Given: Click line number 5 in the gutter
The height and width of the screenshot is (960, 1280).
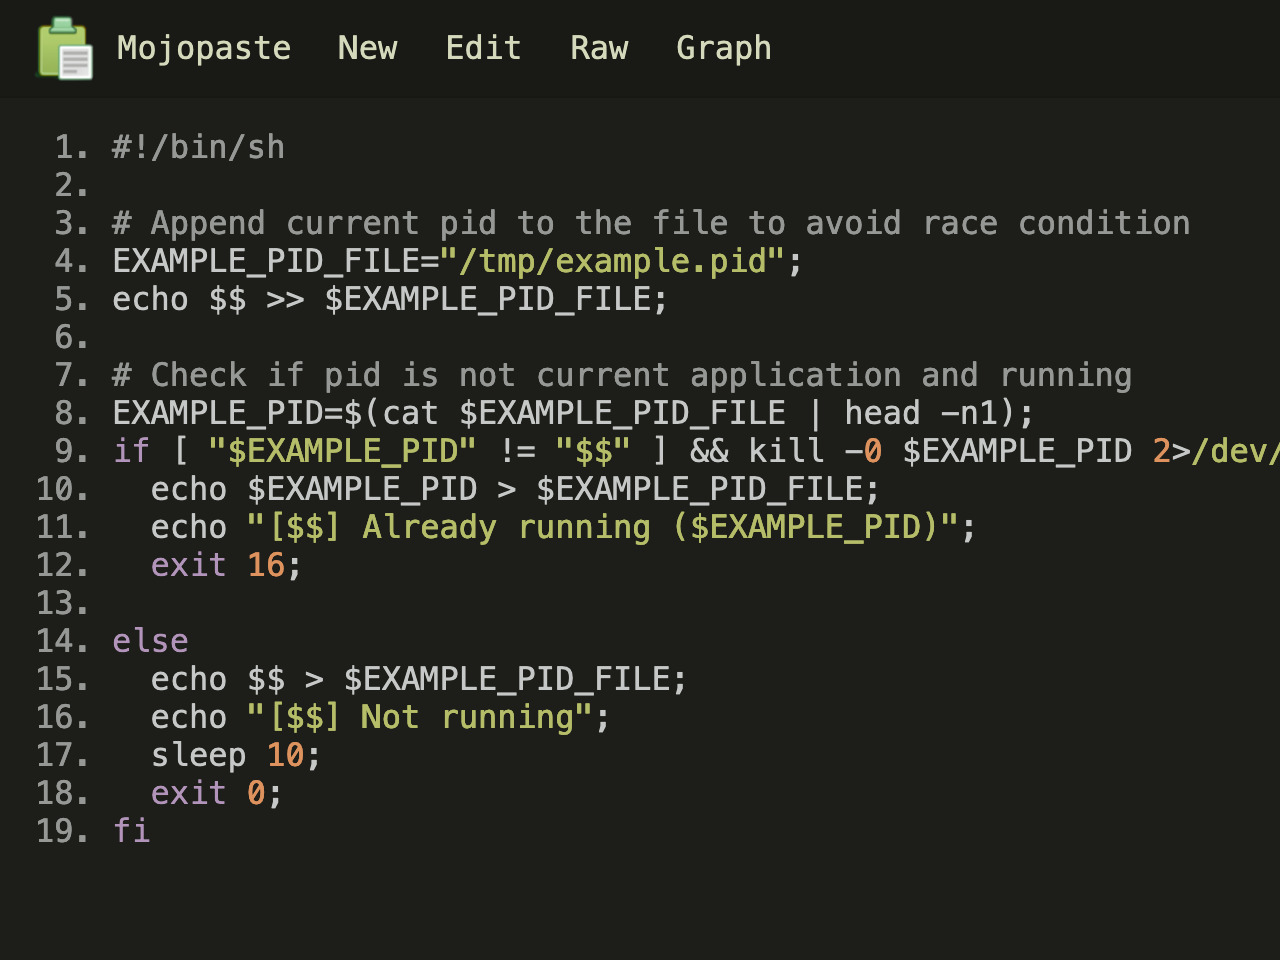Looking at the screenshot, I should tap(70, 299).
